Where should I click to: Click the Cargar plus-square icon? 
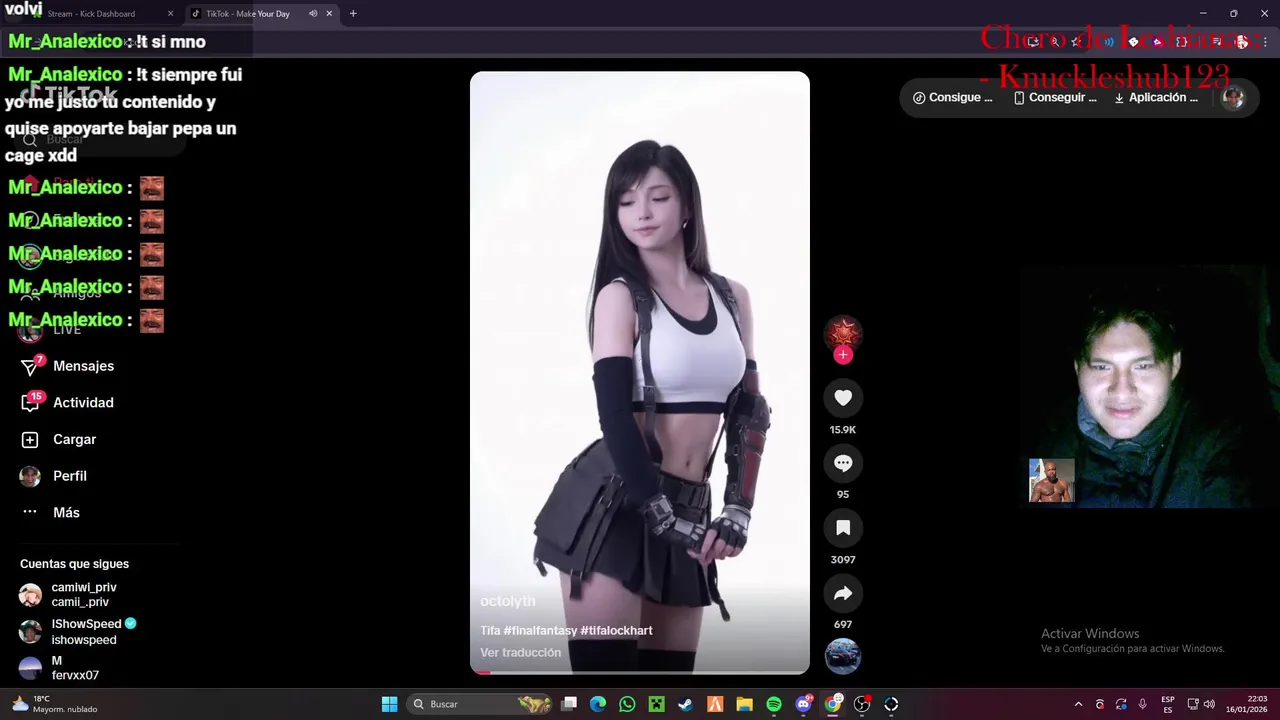click(x=30, y=440)
